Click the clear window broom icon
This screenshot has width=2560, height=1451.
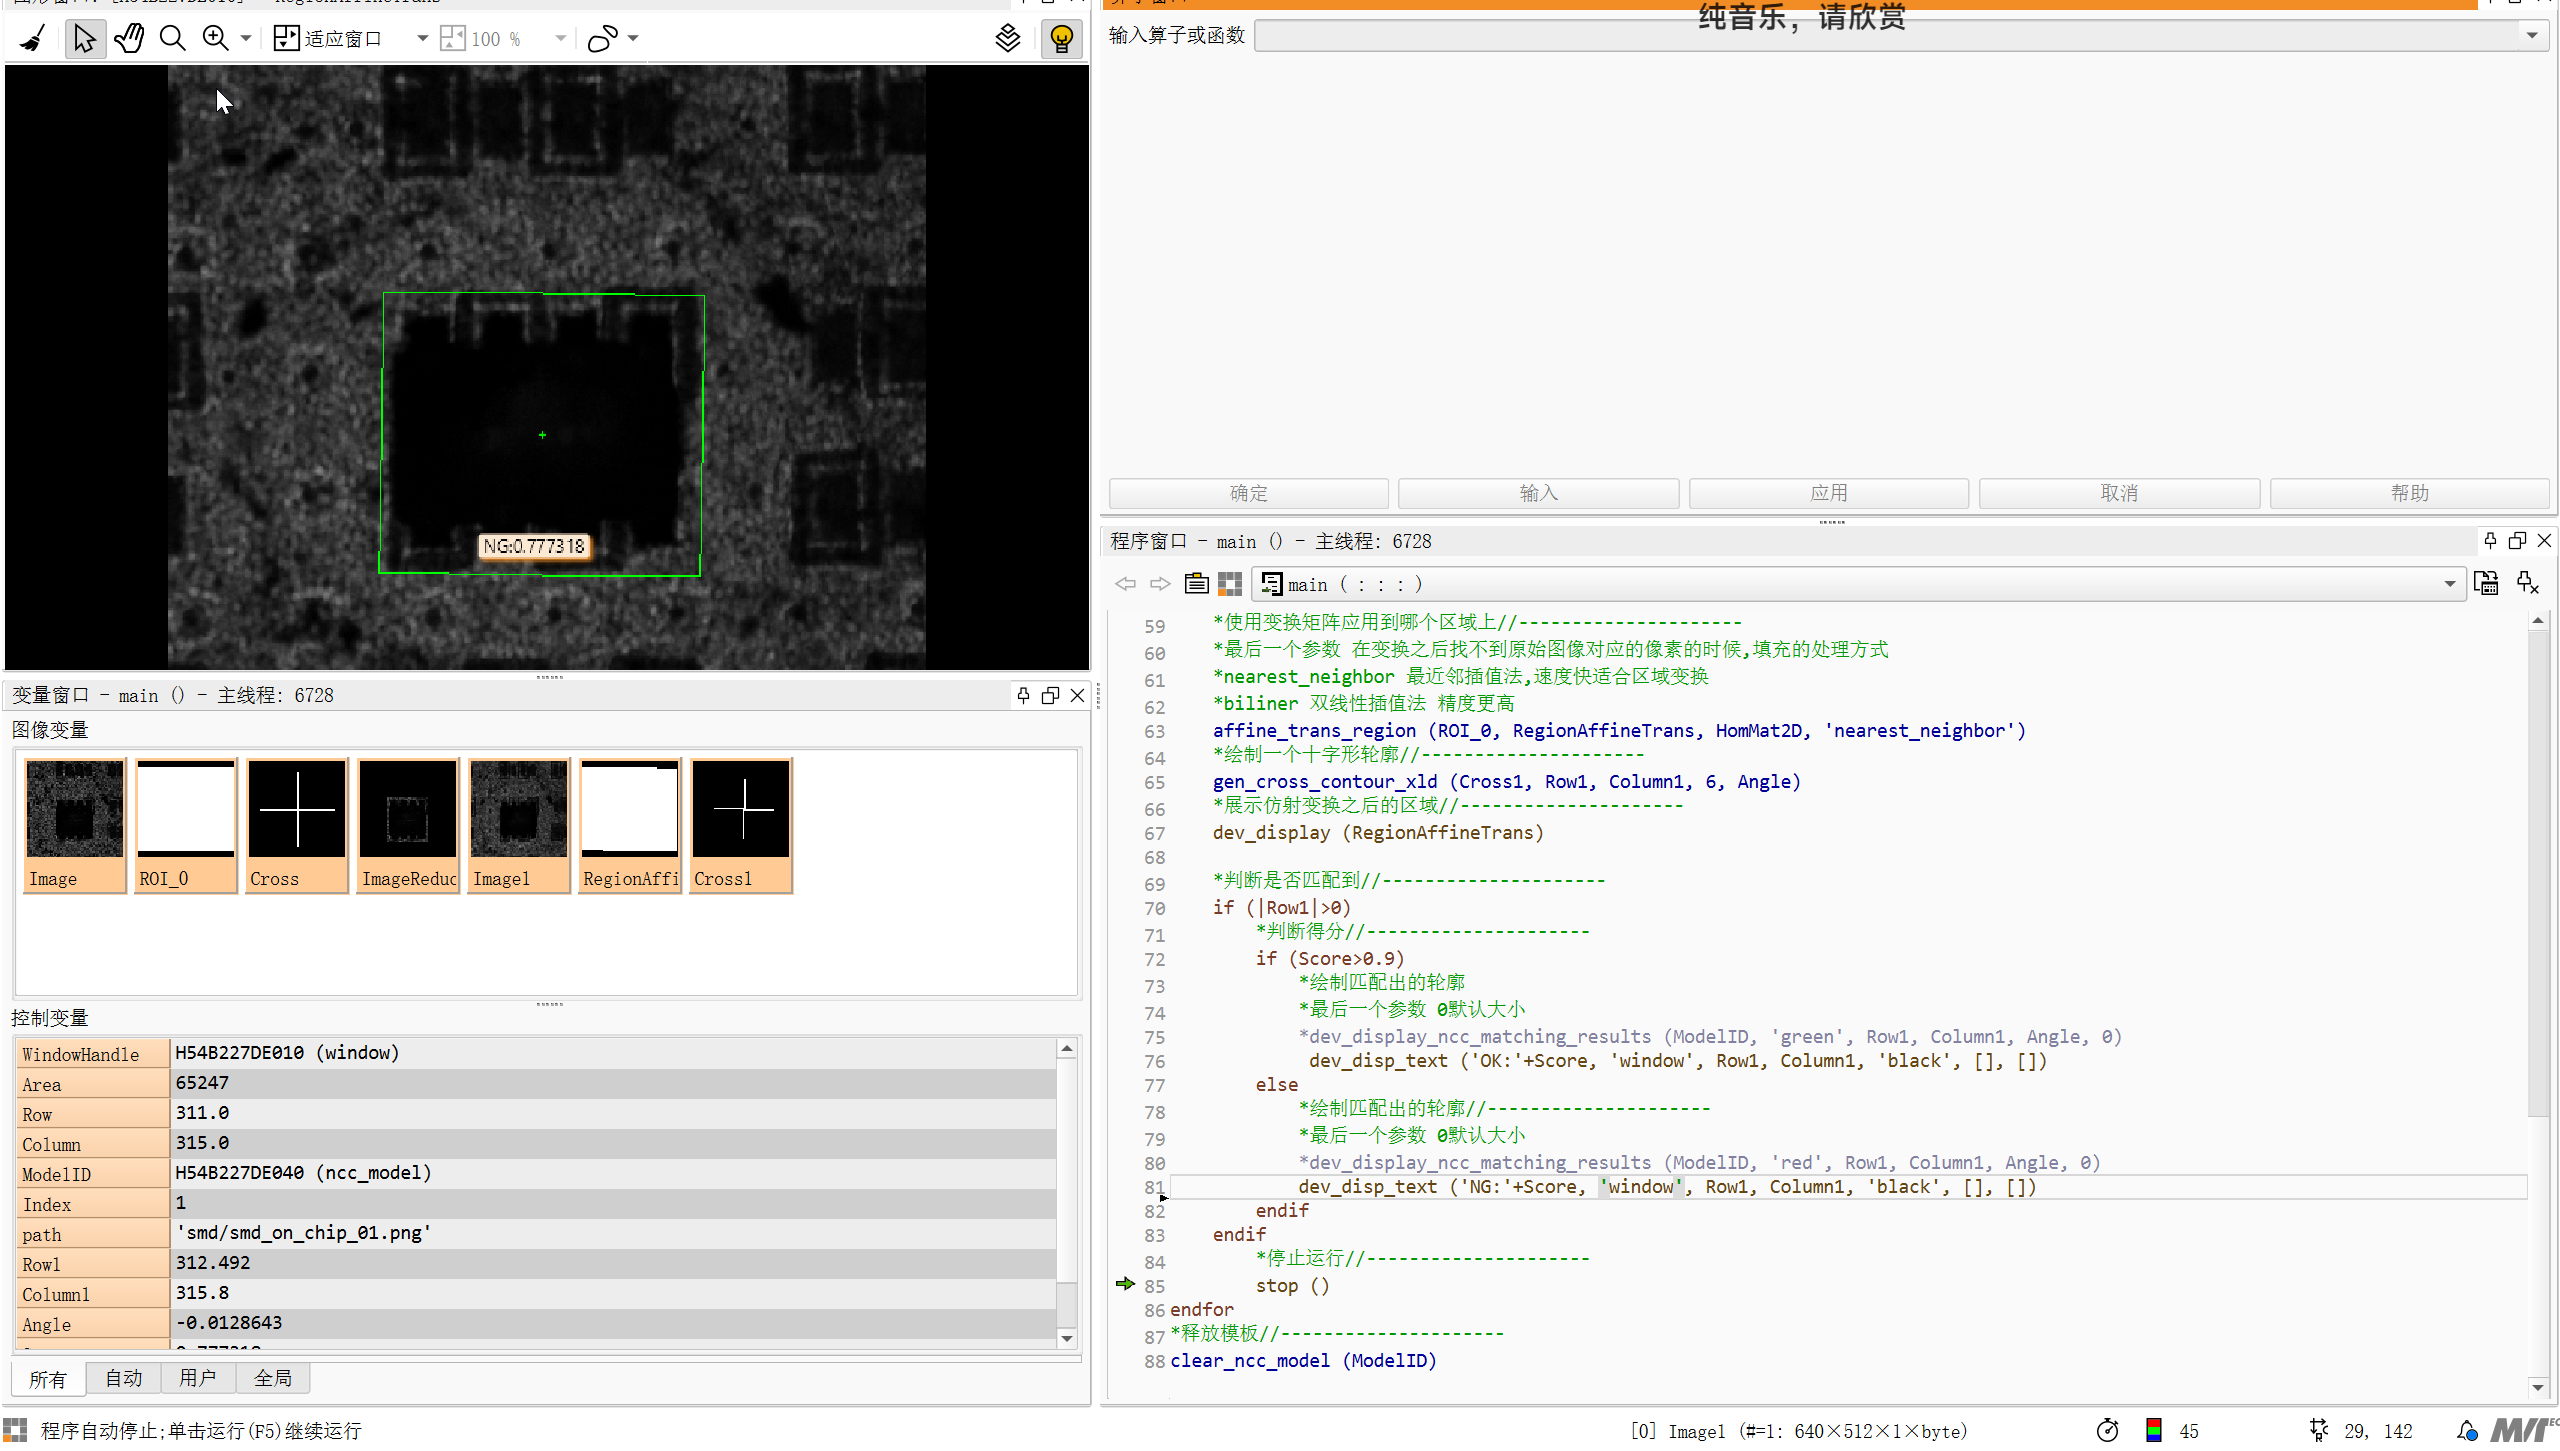33,39
